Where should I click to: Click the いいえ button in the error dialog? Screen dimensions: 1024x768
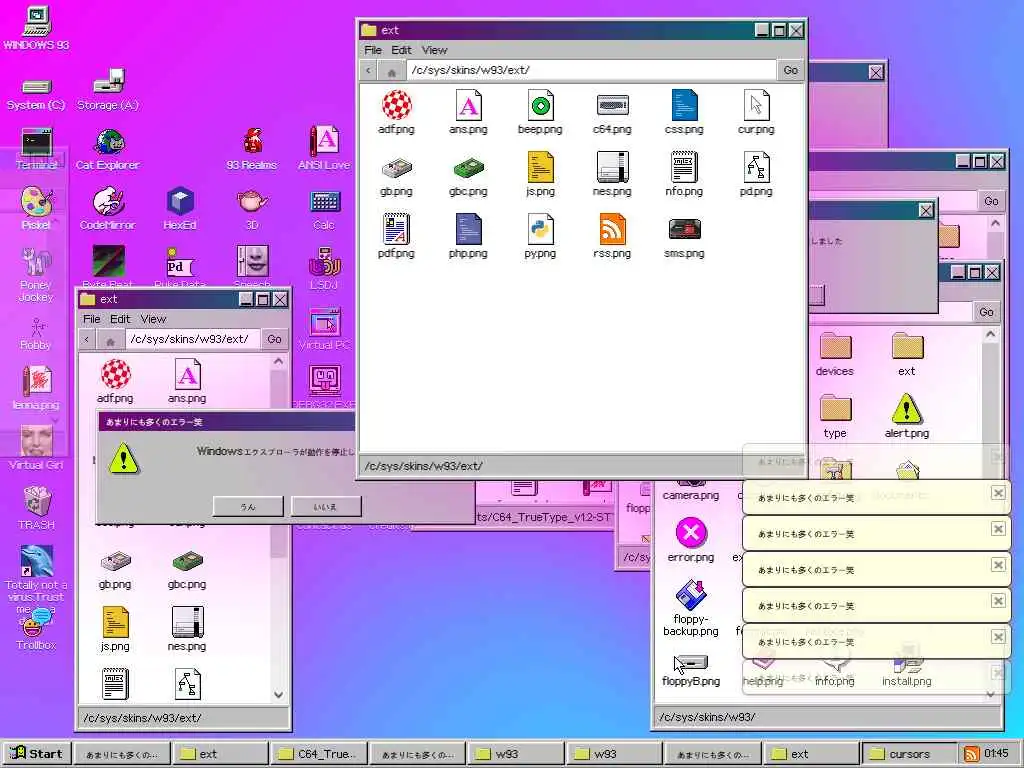325,507
